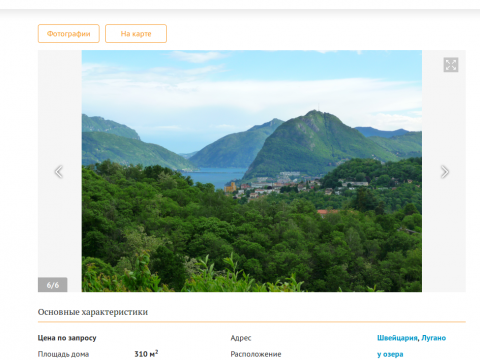Screen dimensions: 480x360
Task: Expand the photo to fullscreen
Action: pyautogui.click(x=451, y=65)
